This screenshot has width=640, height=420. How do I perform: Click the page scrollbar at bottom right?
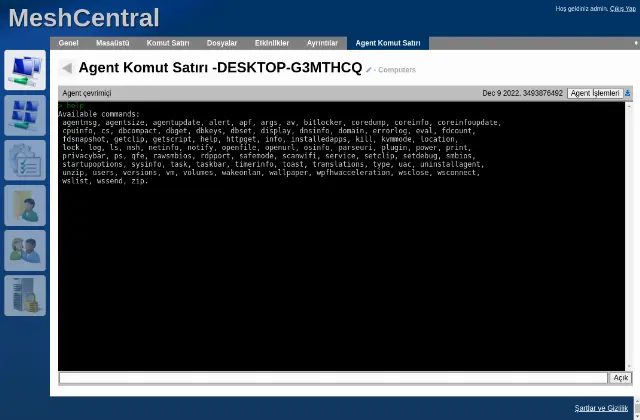point(637,408)
